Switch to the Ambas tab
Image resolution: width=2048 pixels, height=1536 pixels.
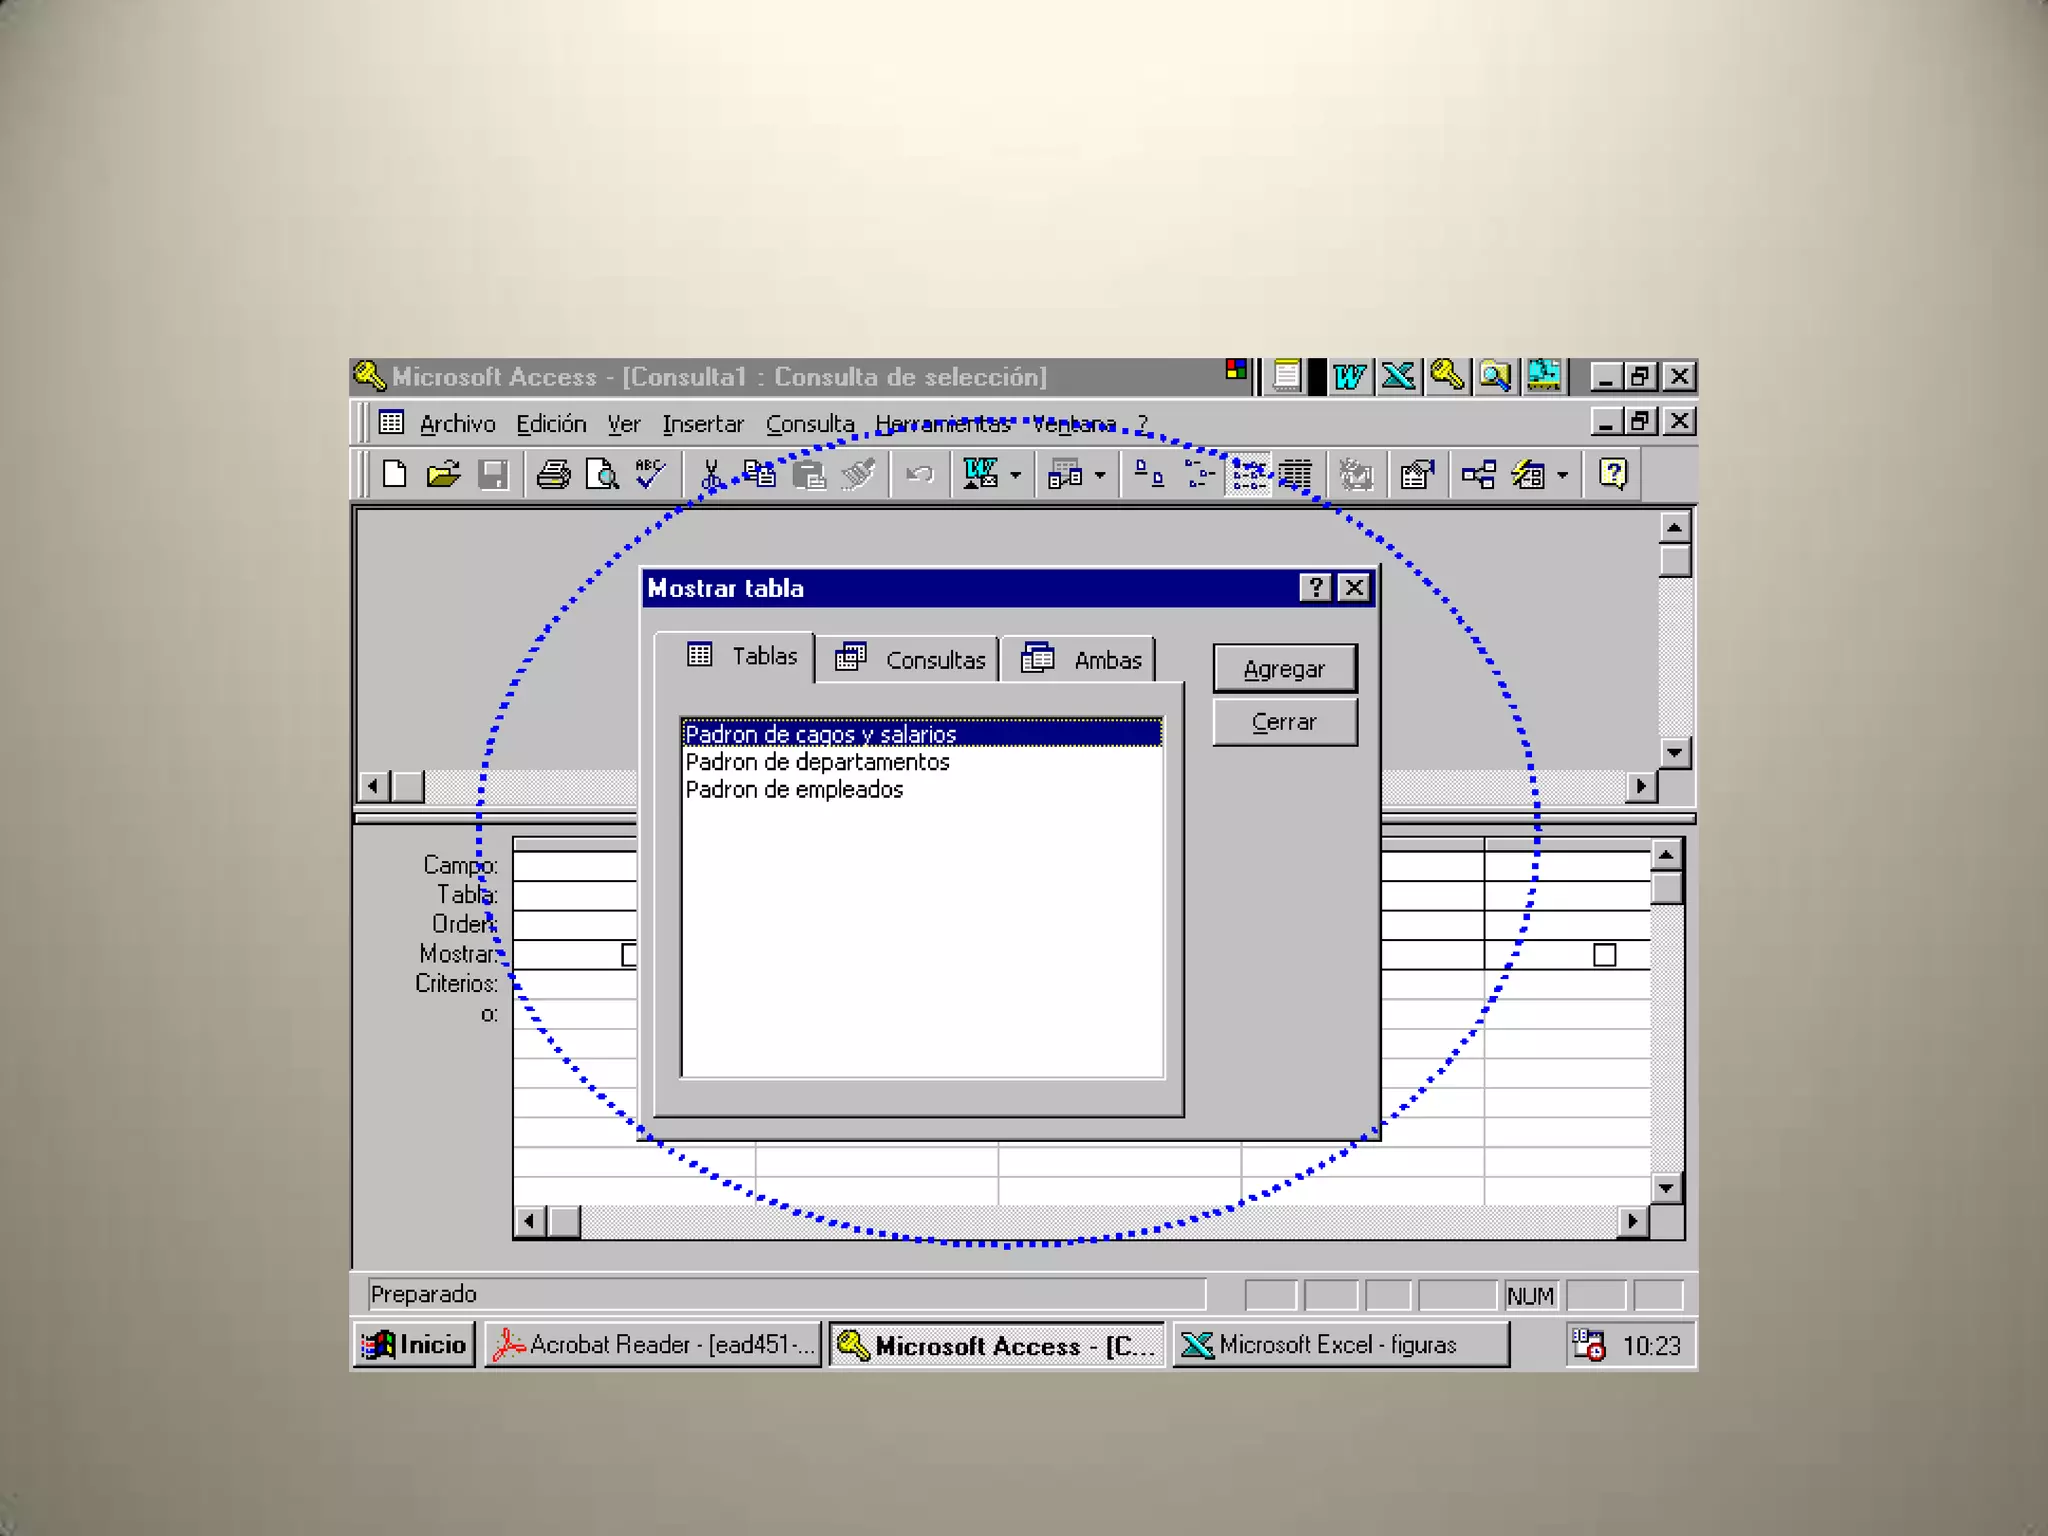pyautogui.click(x=1080, y=660)
